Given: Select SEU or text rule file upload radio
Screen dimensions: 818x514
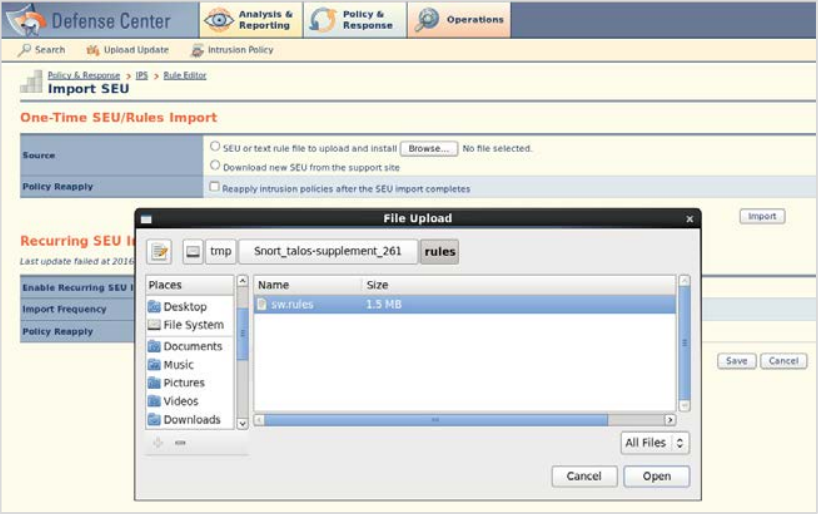Looking at the screenshot, I should tap(215, 146).
